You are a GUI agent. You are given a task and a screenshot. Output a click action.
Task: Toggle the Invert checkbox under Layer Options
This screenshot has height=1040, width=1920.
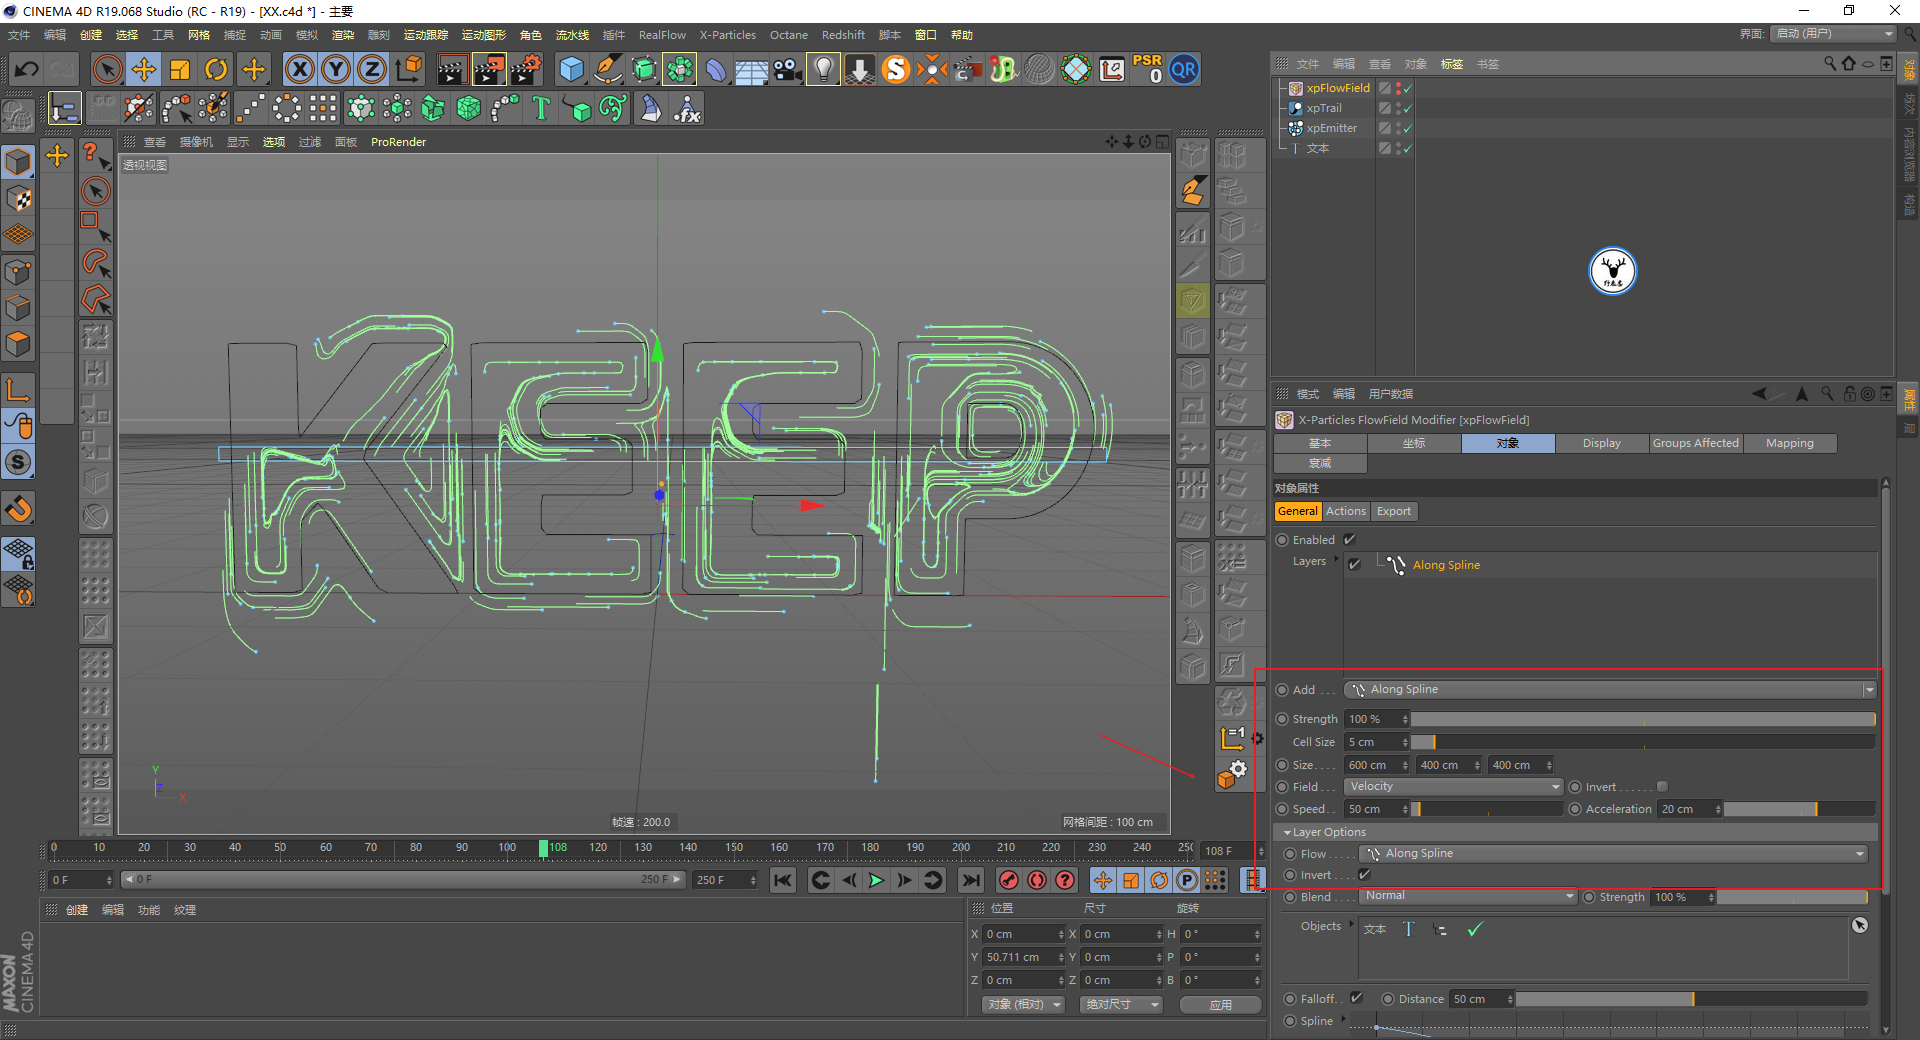coord(1364,875)
